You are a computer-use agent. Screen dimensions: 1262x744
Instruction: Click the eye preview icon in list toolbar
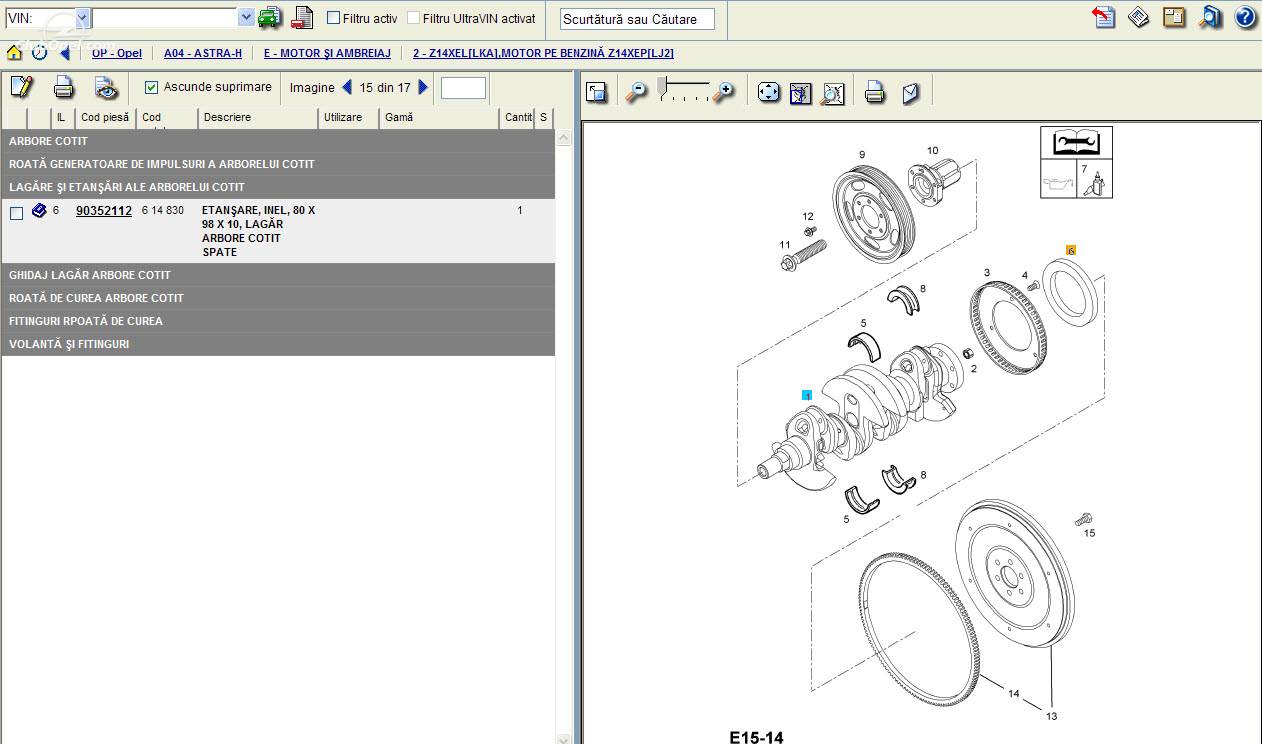(x=106, y=88)
